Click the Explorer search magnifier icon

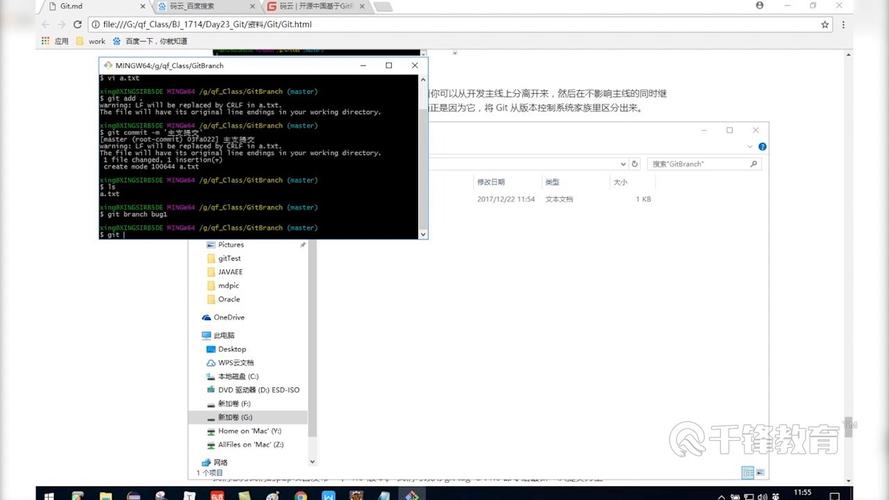point(753,164)
